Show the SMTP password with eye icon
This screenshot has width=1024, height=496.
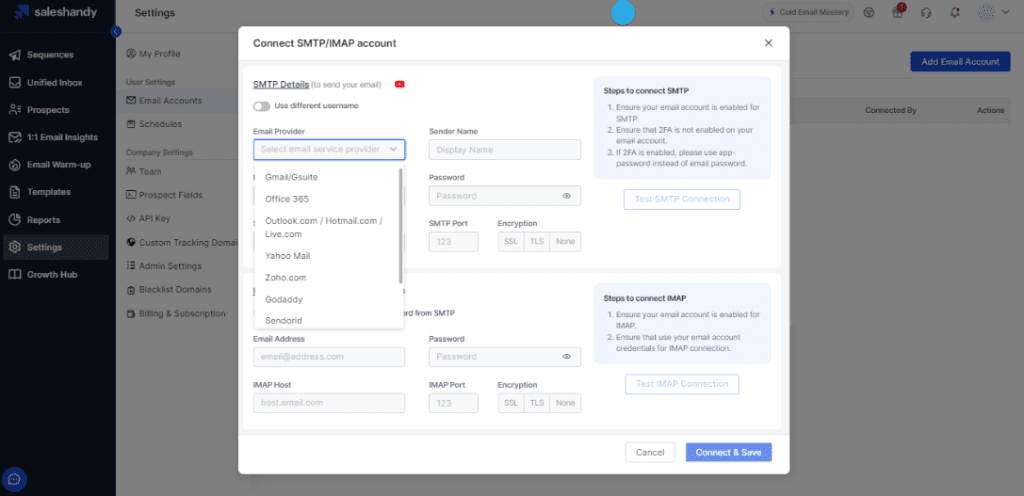coord(566,196)
